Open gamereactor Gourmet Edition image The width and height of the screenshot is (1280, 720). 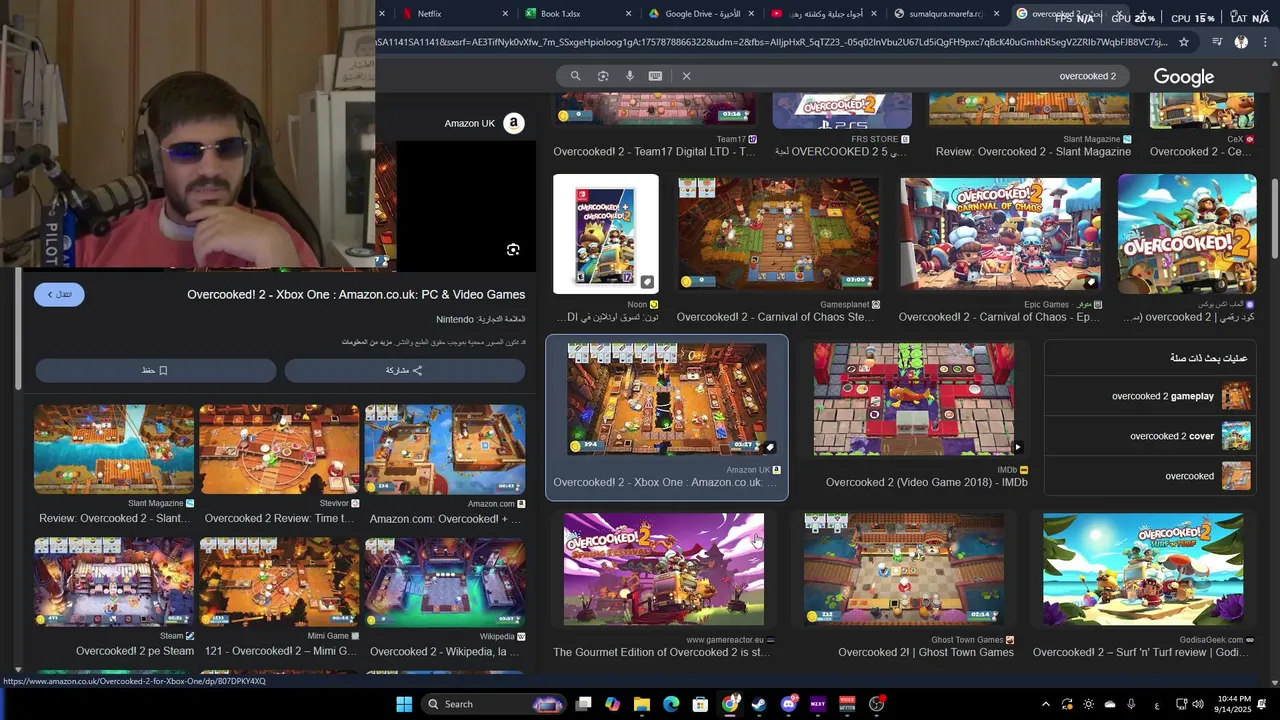664,569
